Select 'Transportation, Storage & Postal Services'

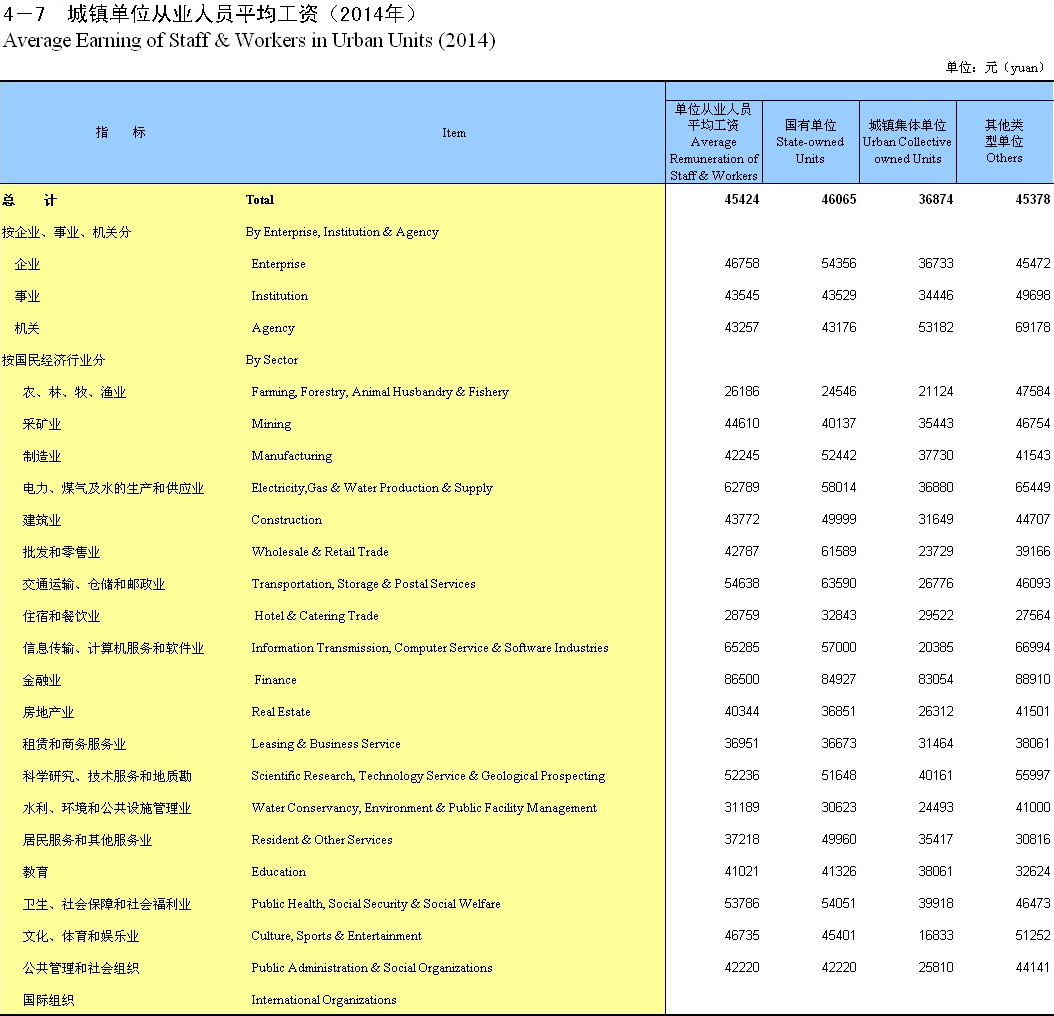[363, 584]
